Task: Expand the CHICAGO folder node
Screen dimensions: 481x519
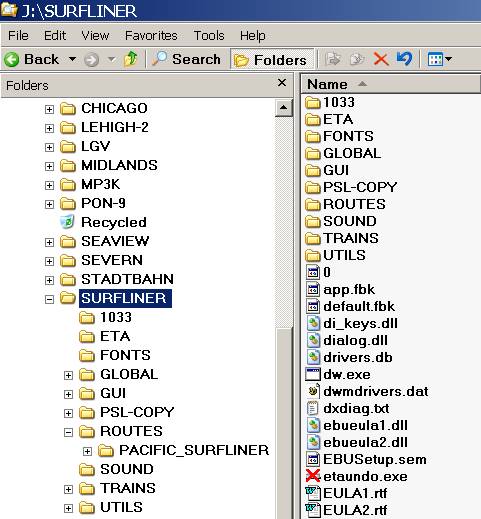Action: (49, 109)
